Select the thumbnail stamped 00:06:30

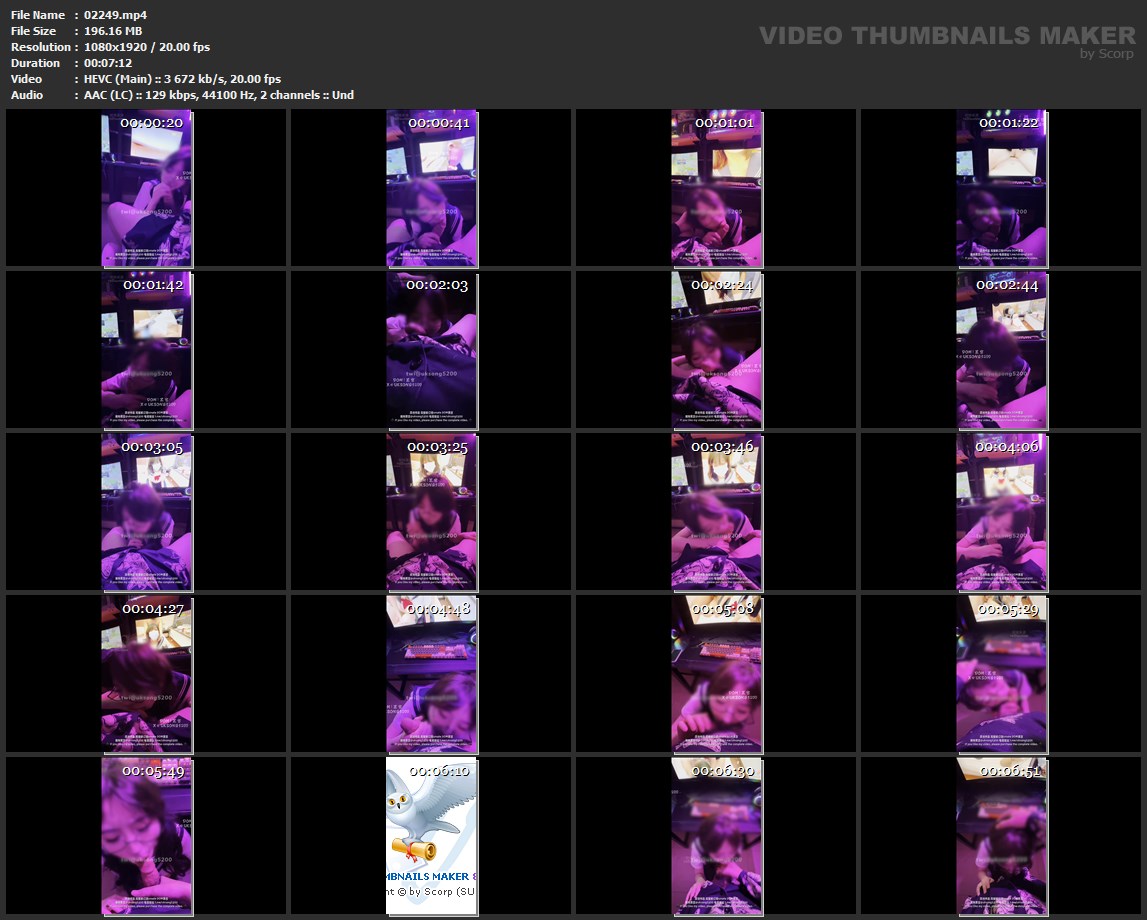[717, 837]
